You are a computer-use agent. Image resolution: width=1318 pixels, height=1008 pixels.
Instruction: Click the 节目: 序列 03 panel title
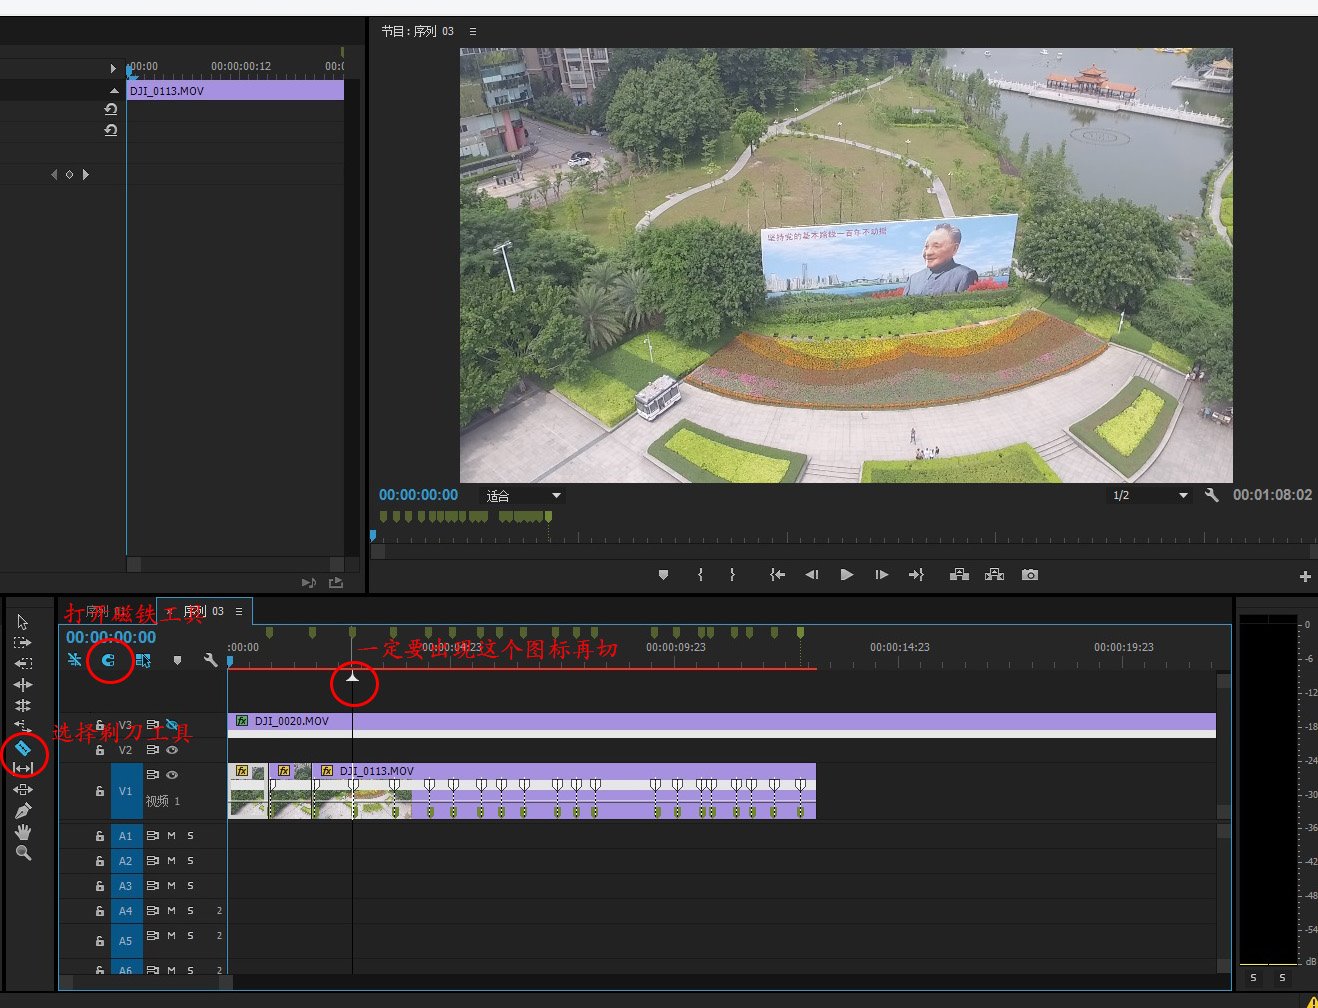point(418,31)
